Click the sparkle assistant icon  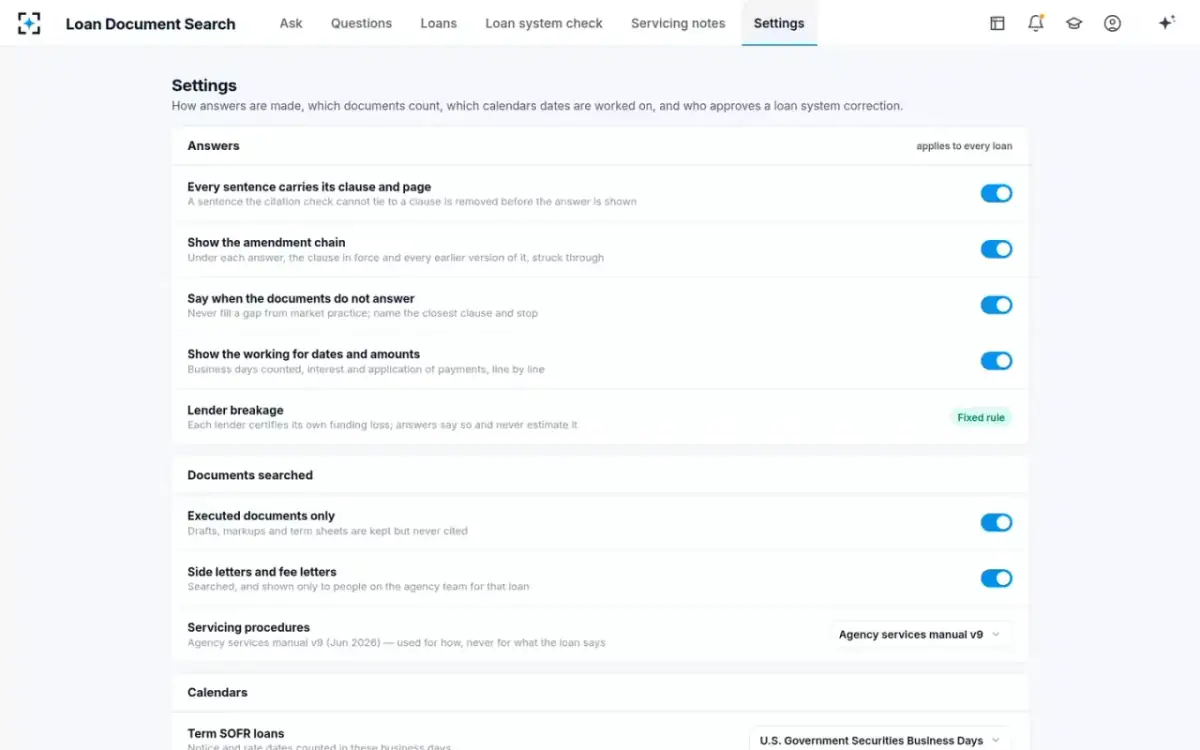click(x=1166, y=23)
